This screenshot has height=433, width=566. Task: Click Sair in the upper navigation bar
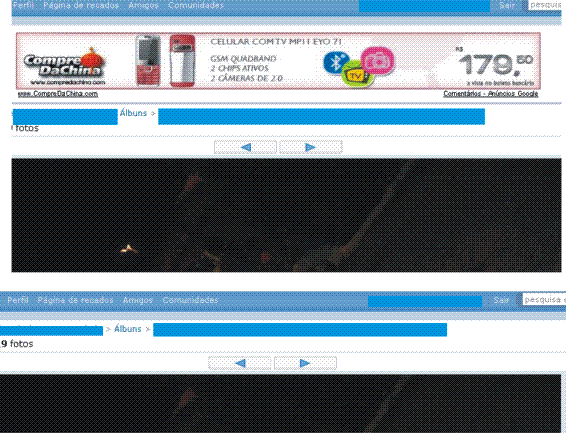click(507, 5)
